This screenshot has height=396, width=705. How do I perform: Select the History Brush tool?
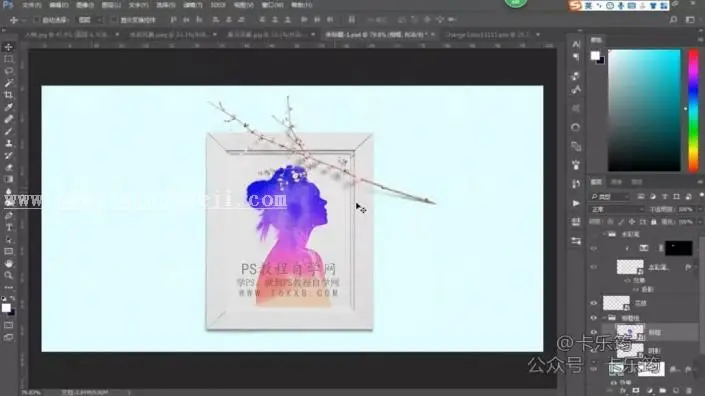(9, 156)
